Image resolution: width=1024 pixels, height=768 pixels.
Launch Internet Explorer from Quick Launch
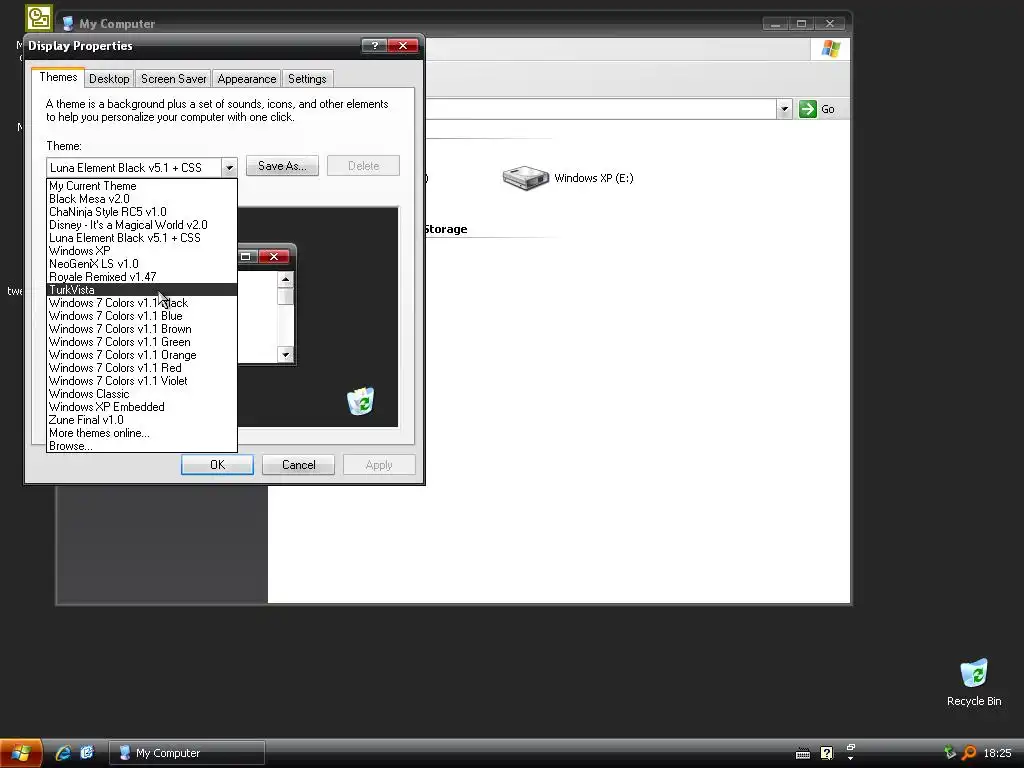[x=63, y=753]
